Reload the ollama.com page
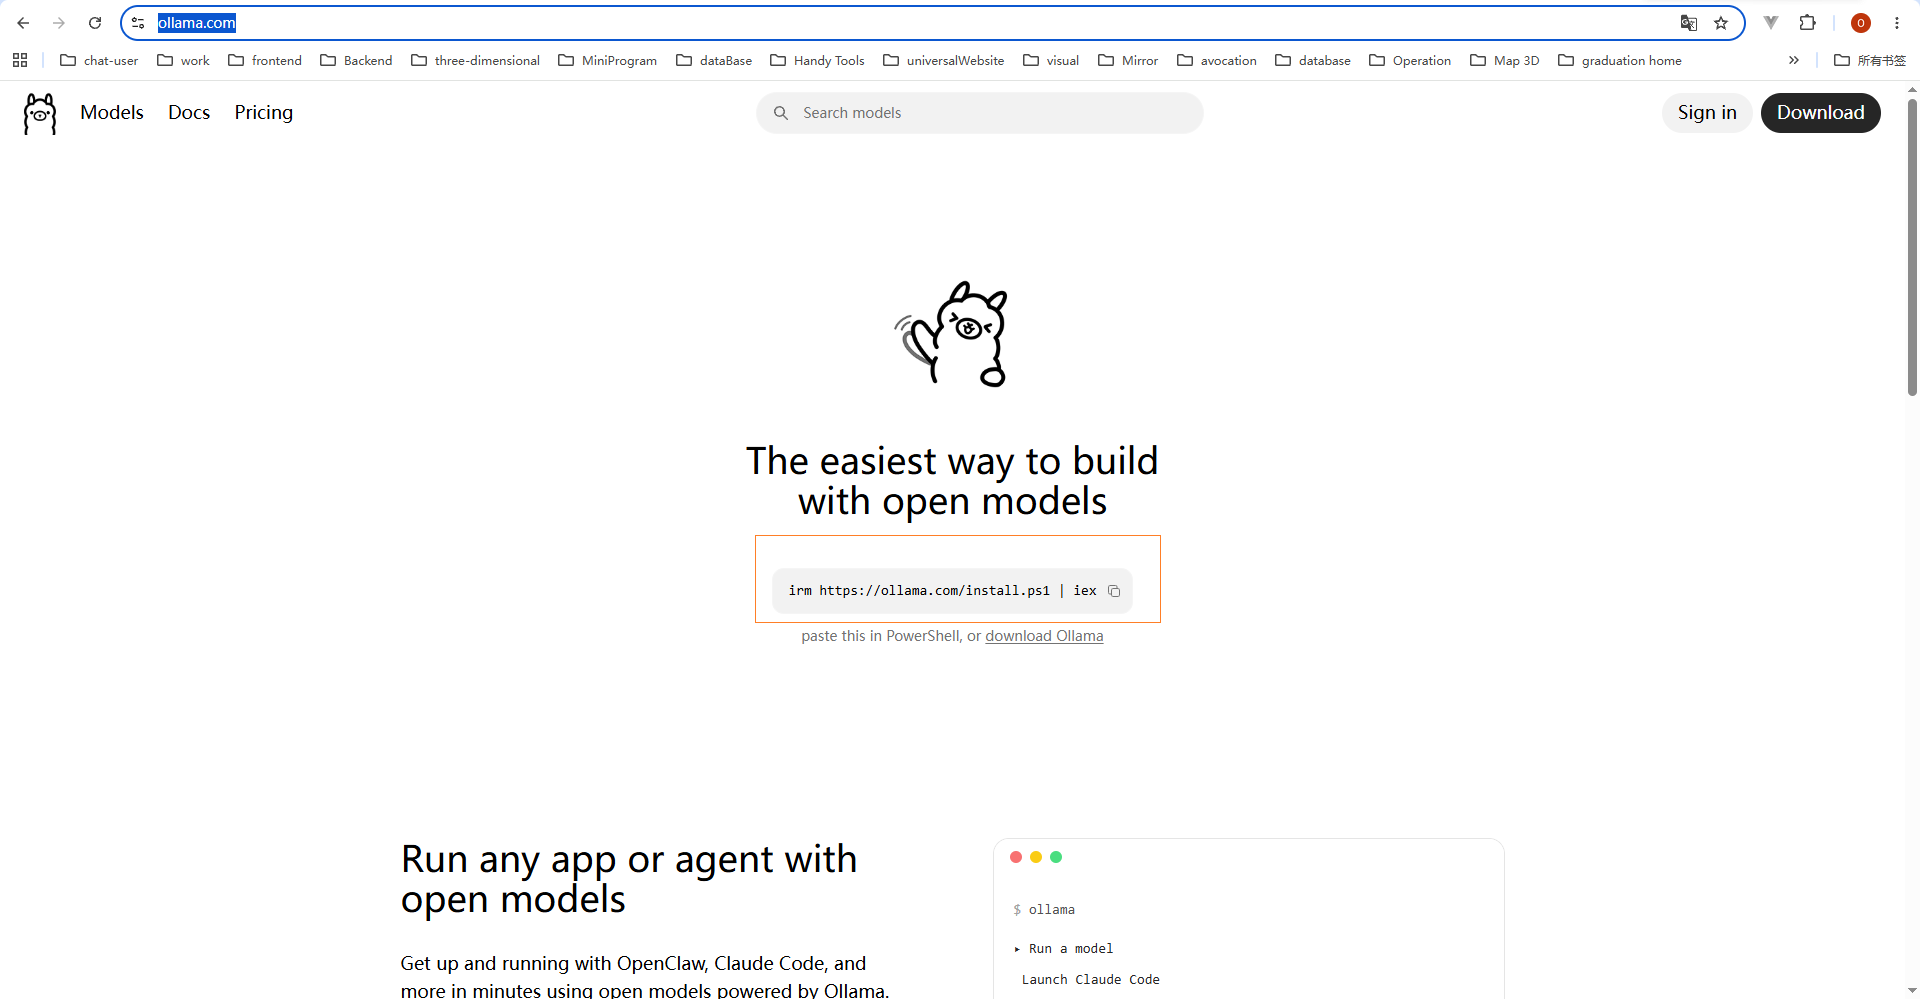This screenshot has height=999, width=1920. click(x=95, y=23)
